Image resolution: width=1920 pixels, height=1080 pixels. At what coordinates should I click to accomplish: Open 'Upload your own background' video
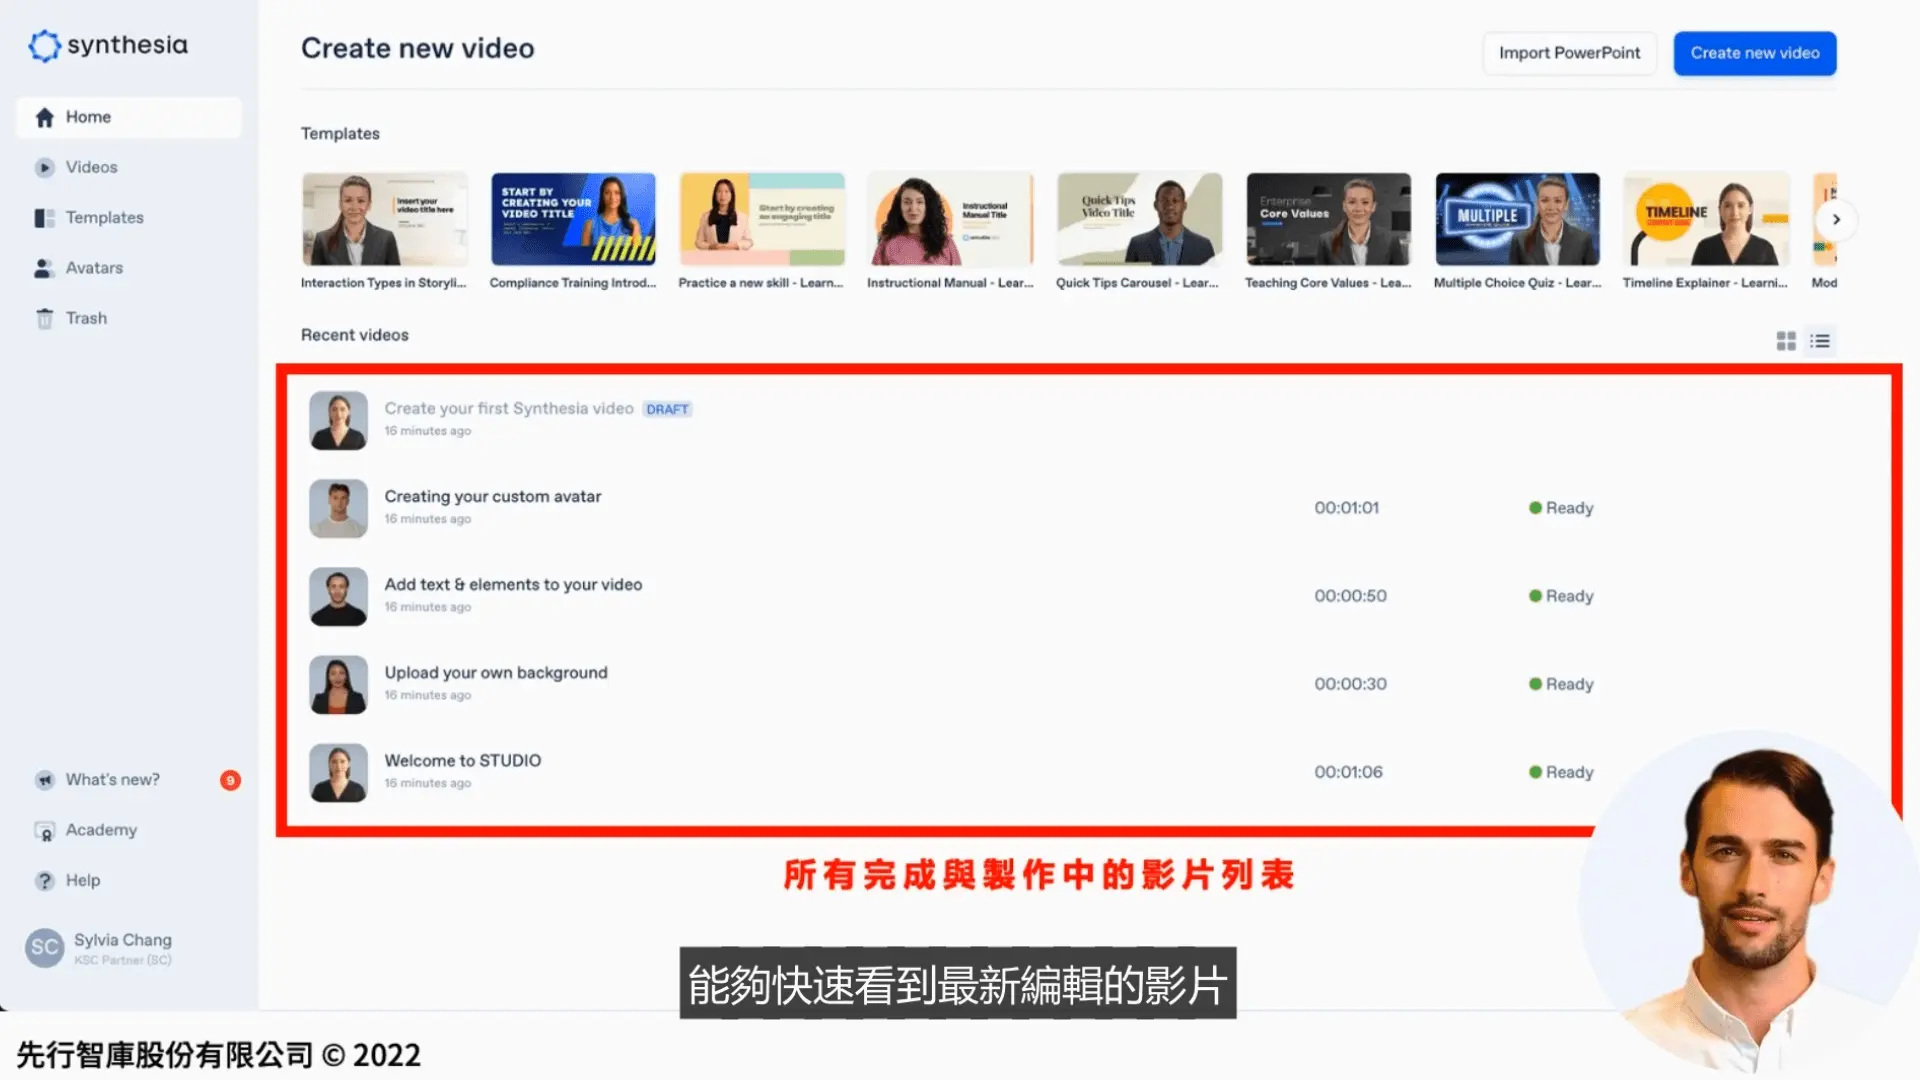[496, 672]
